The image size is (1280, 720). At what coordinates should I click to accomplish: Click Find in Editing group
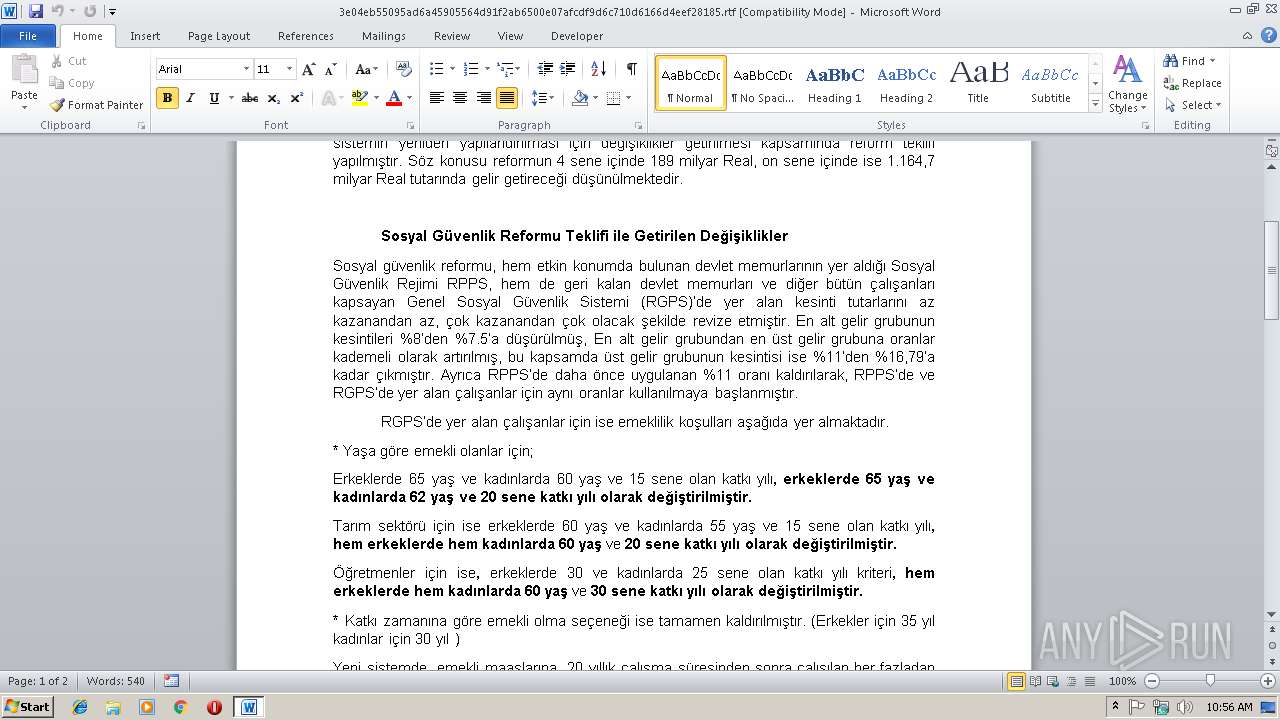coord(1190,61)
